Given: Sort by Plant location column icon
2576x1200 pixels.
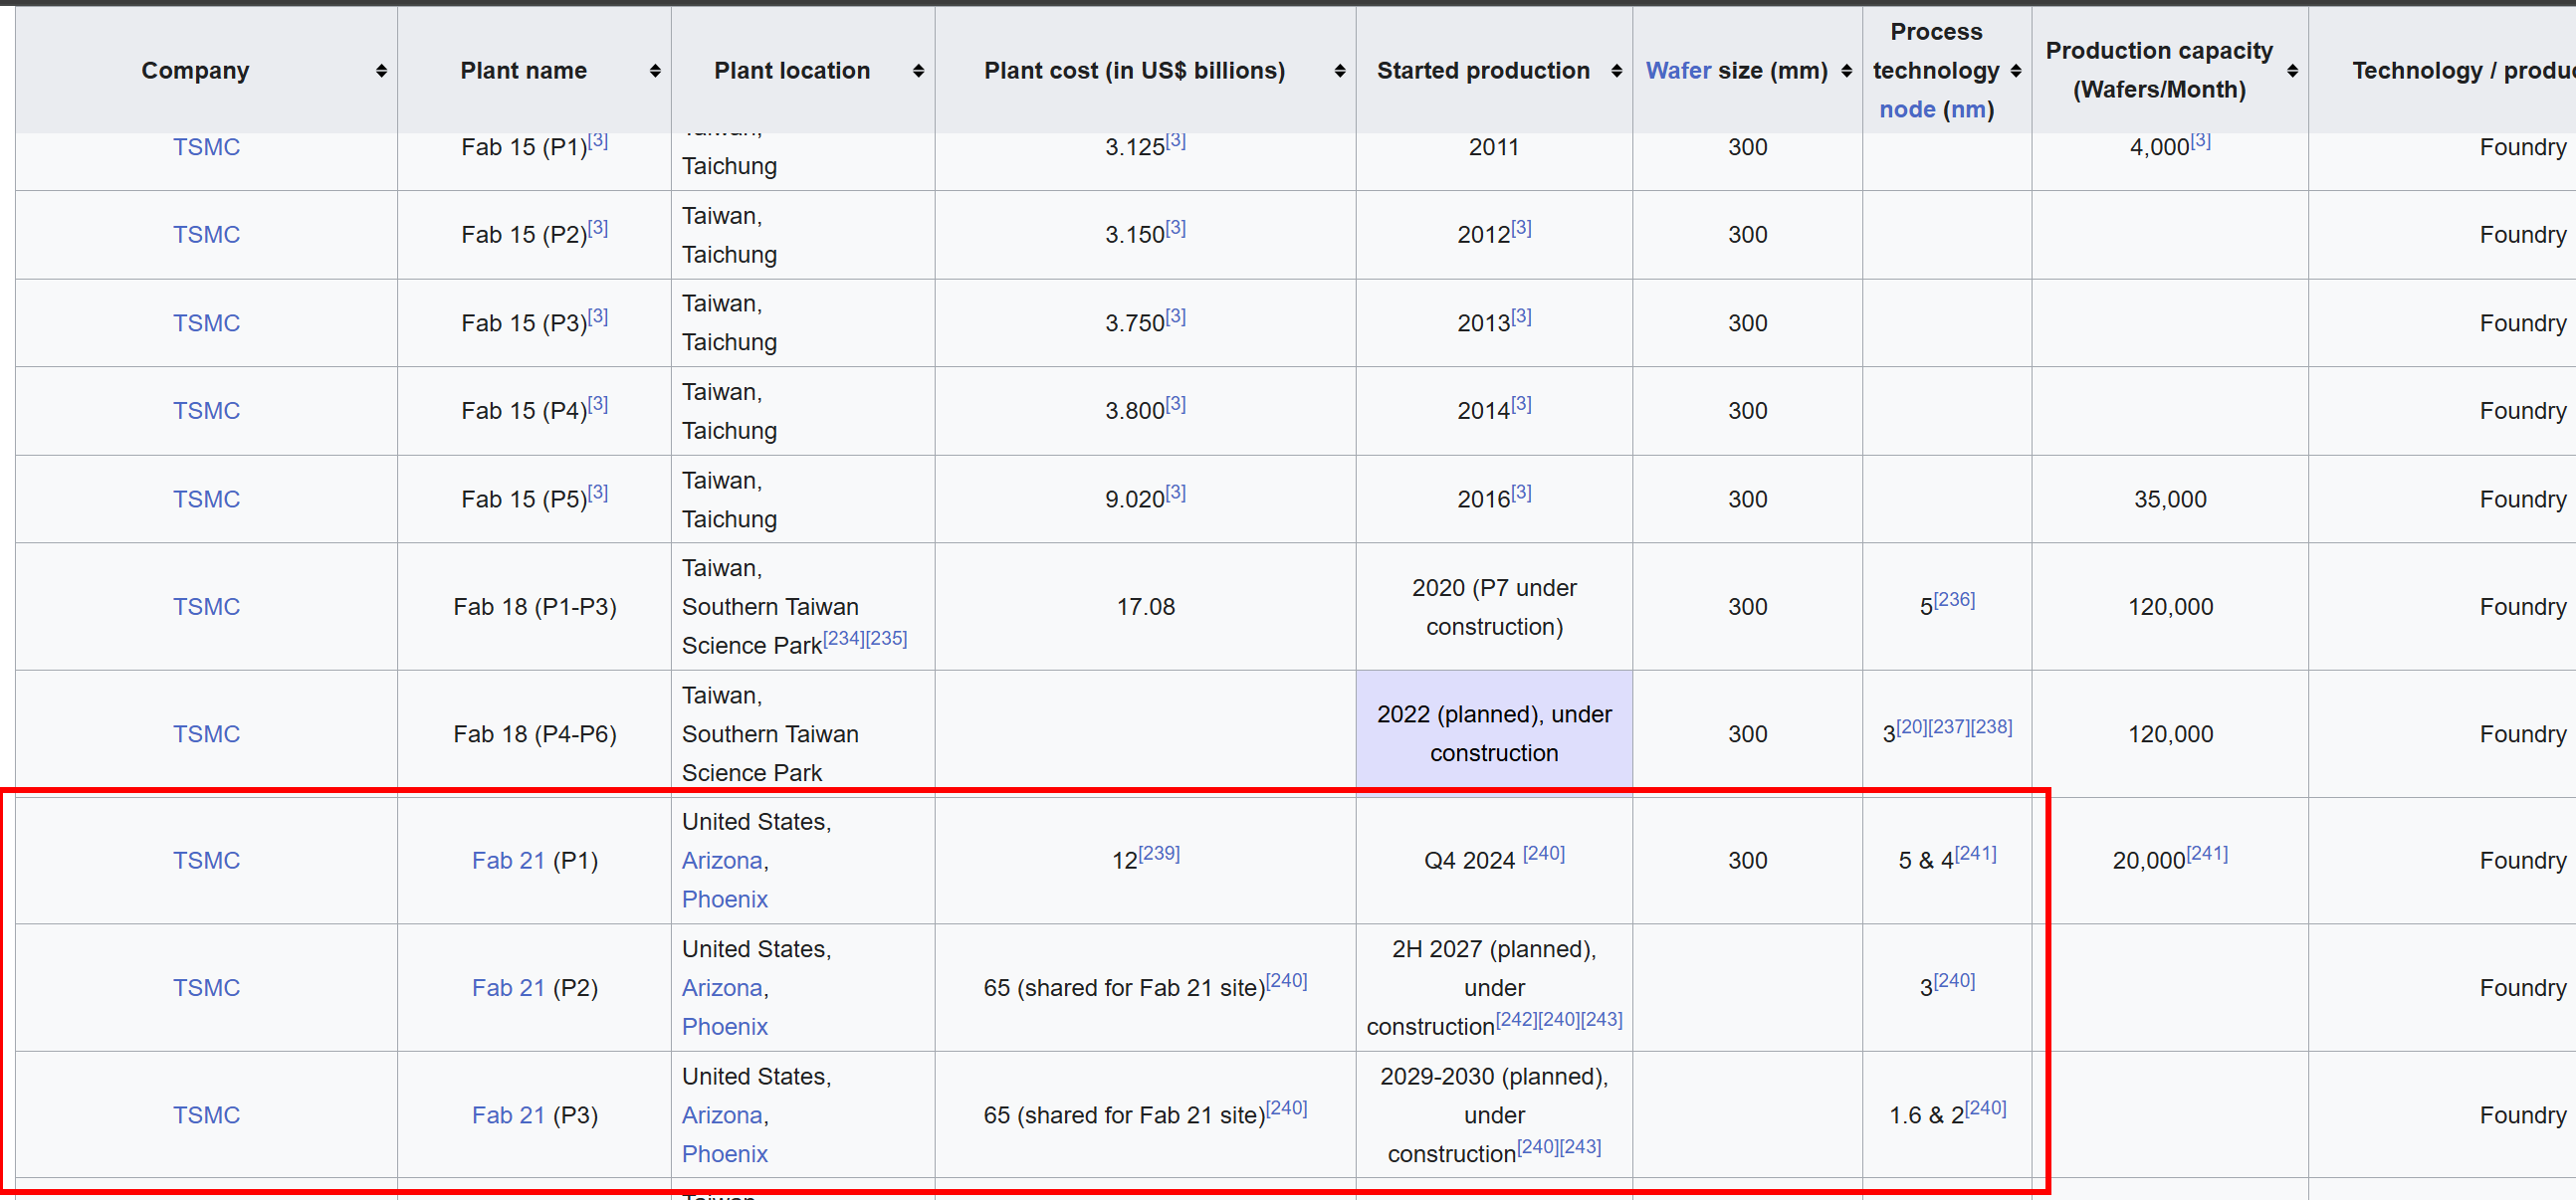Looking at the screenshot, I should [x=918, y=71].
